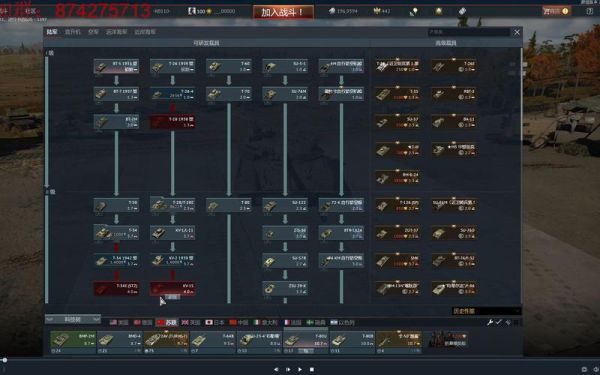This screenshot has height=375, width=600.
Task: Click the red 加入战斗 (join battle) button
Action: pos(283,12)
